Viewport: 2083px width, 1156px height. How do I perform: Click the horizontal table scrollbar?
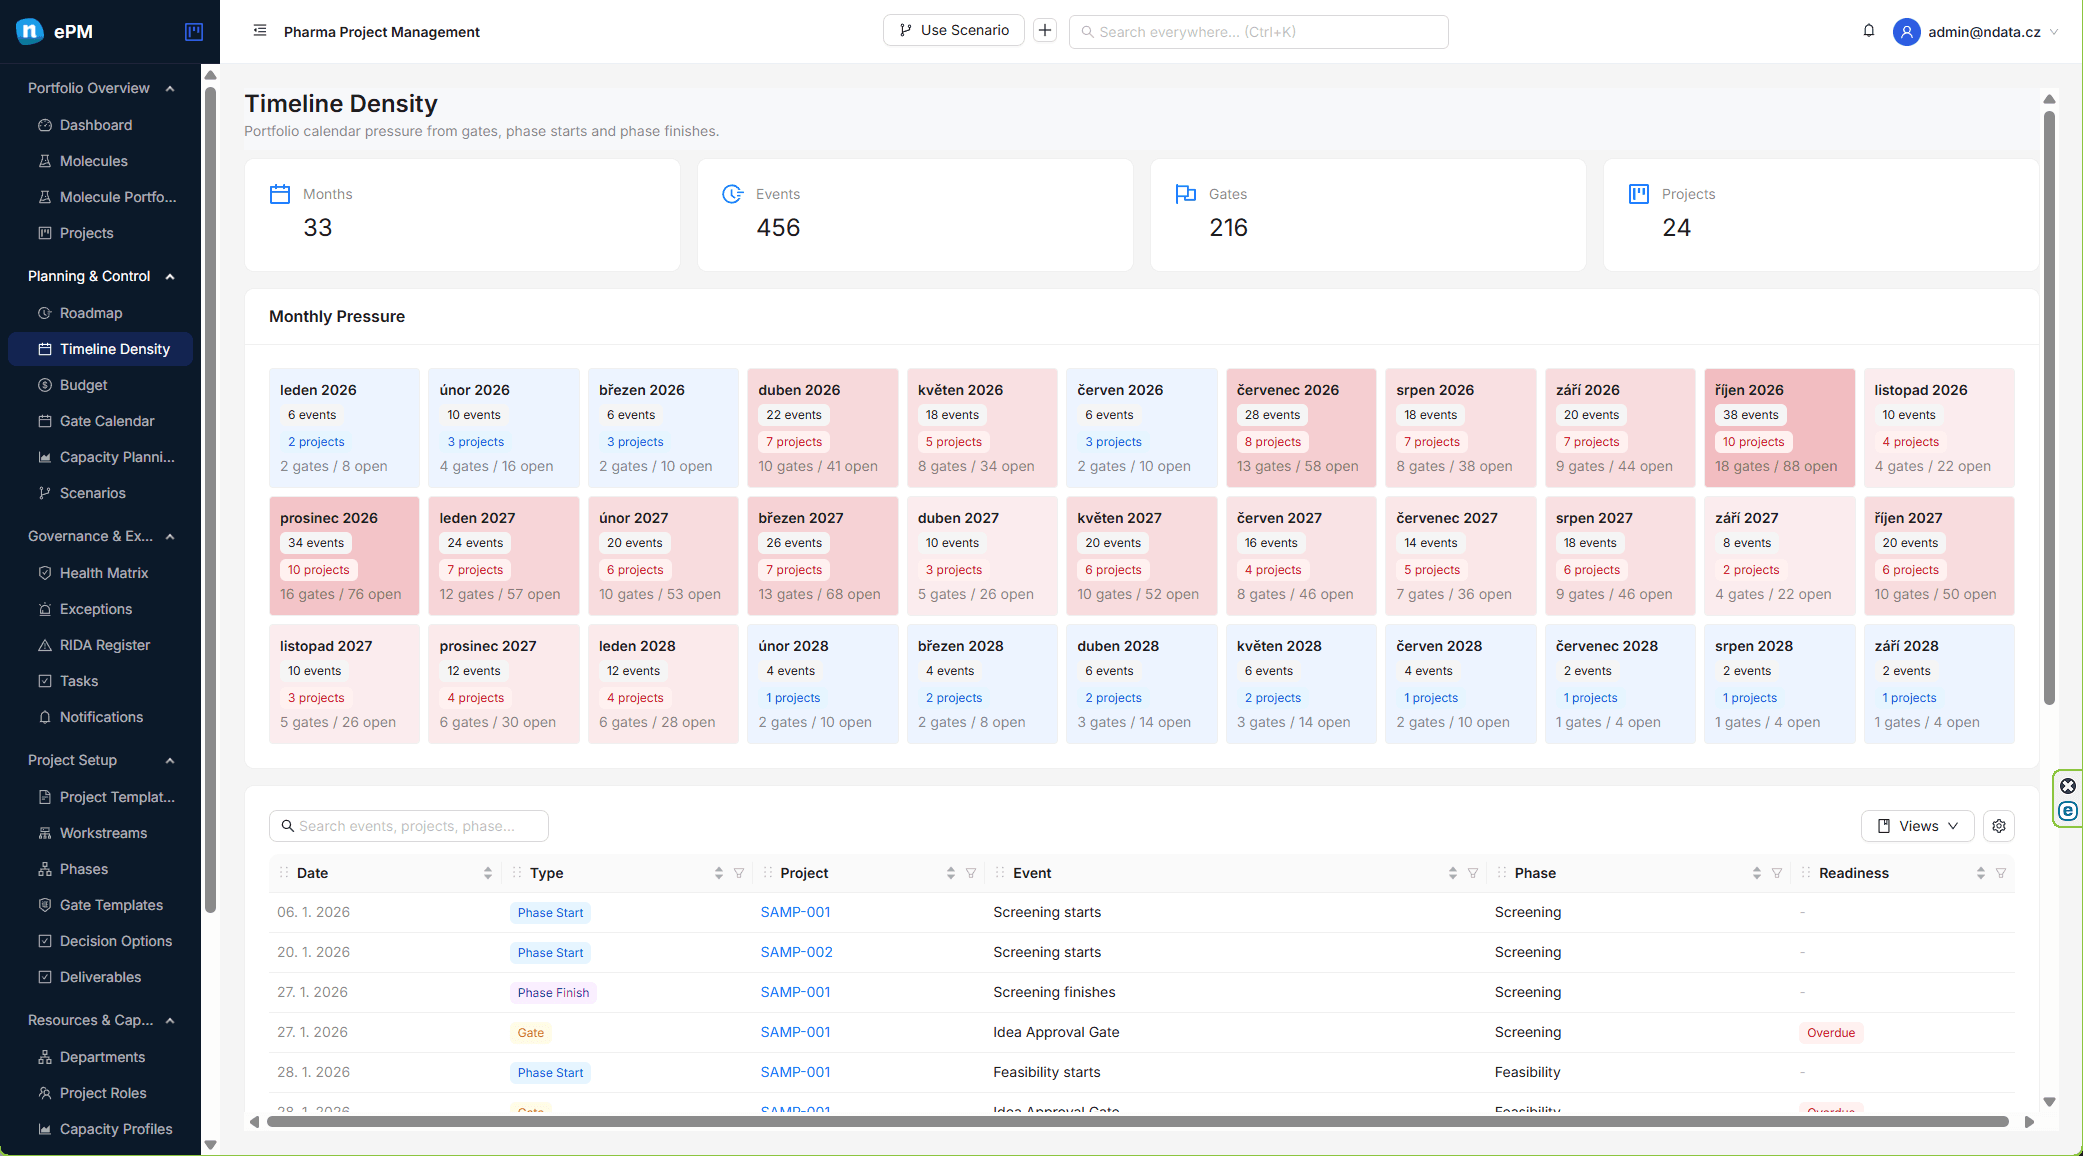pyautogui.click(x=1138, y=1122)
